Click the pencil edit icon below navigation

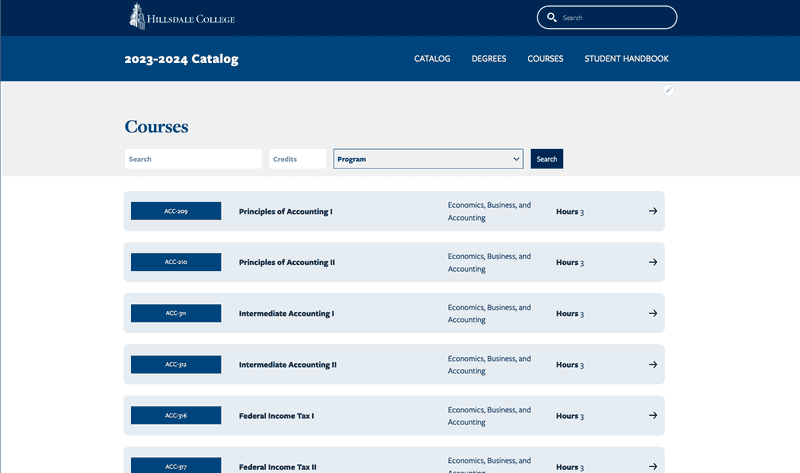[x=668, y=90]
